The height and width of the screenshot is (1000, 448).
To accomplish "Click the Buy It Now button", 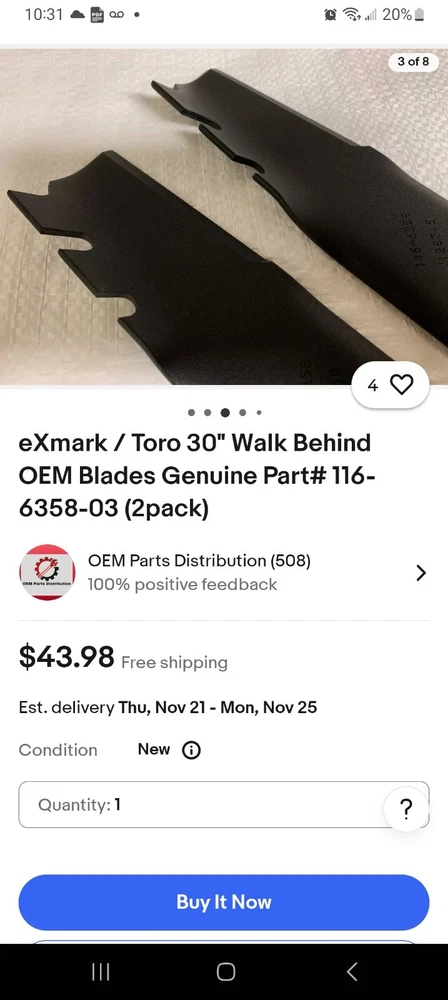I will coord(224,902).
